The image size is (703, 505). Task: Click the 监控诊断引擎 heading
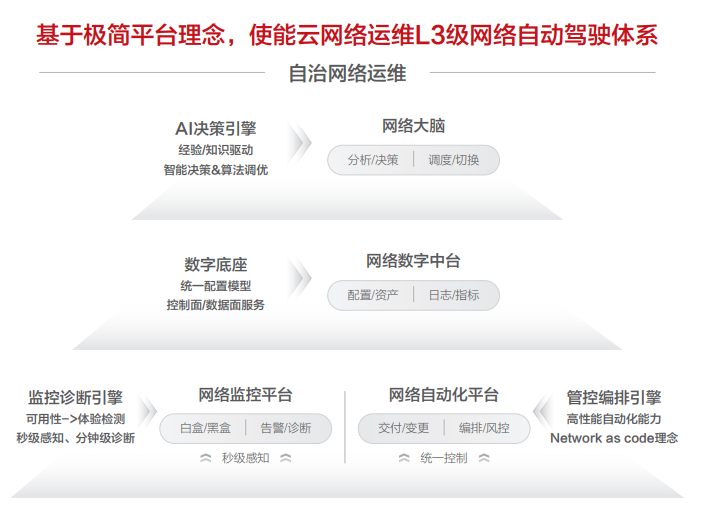[x=75, y=397]
